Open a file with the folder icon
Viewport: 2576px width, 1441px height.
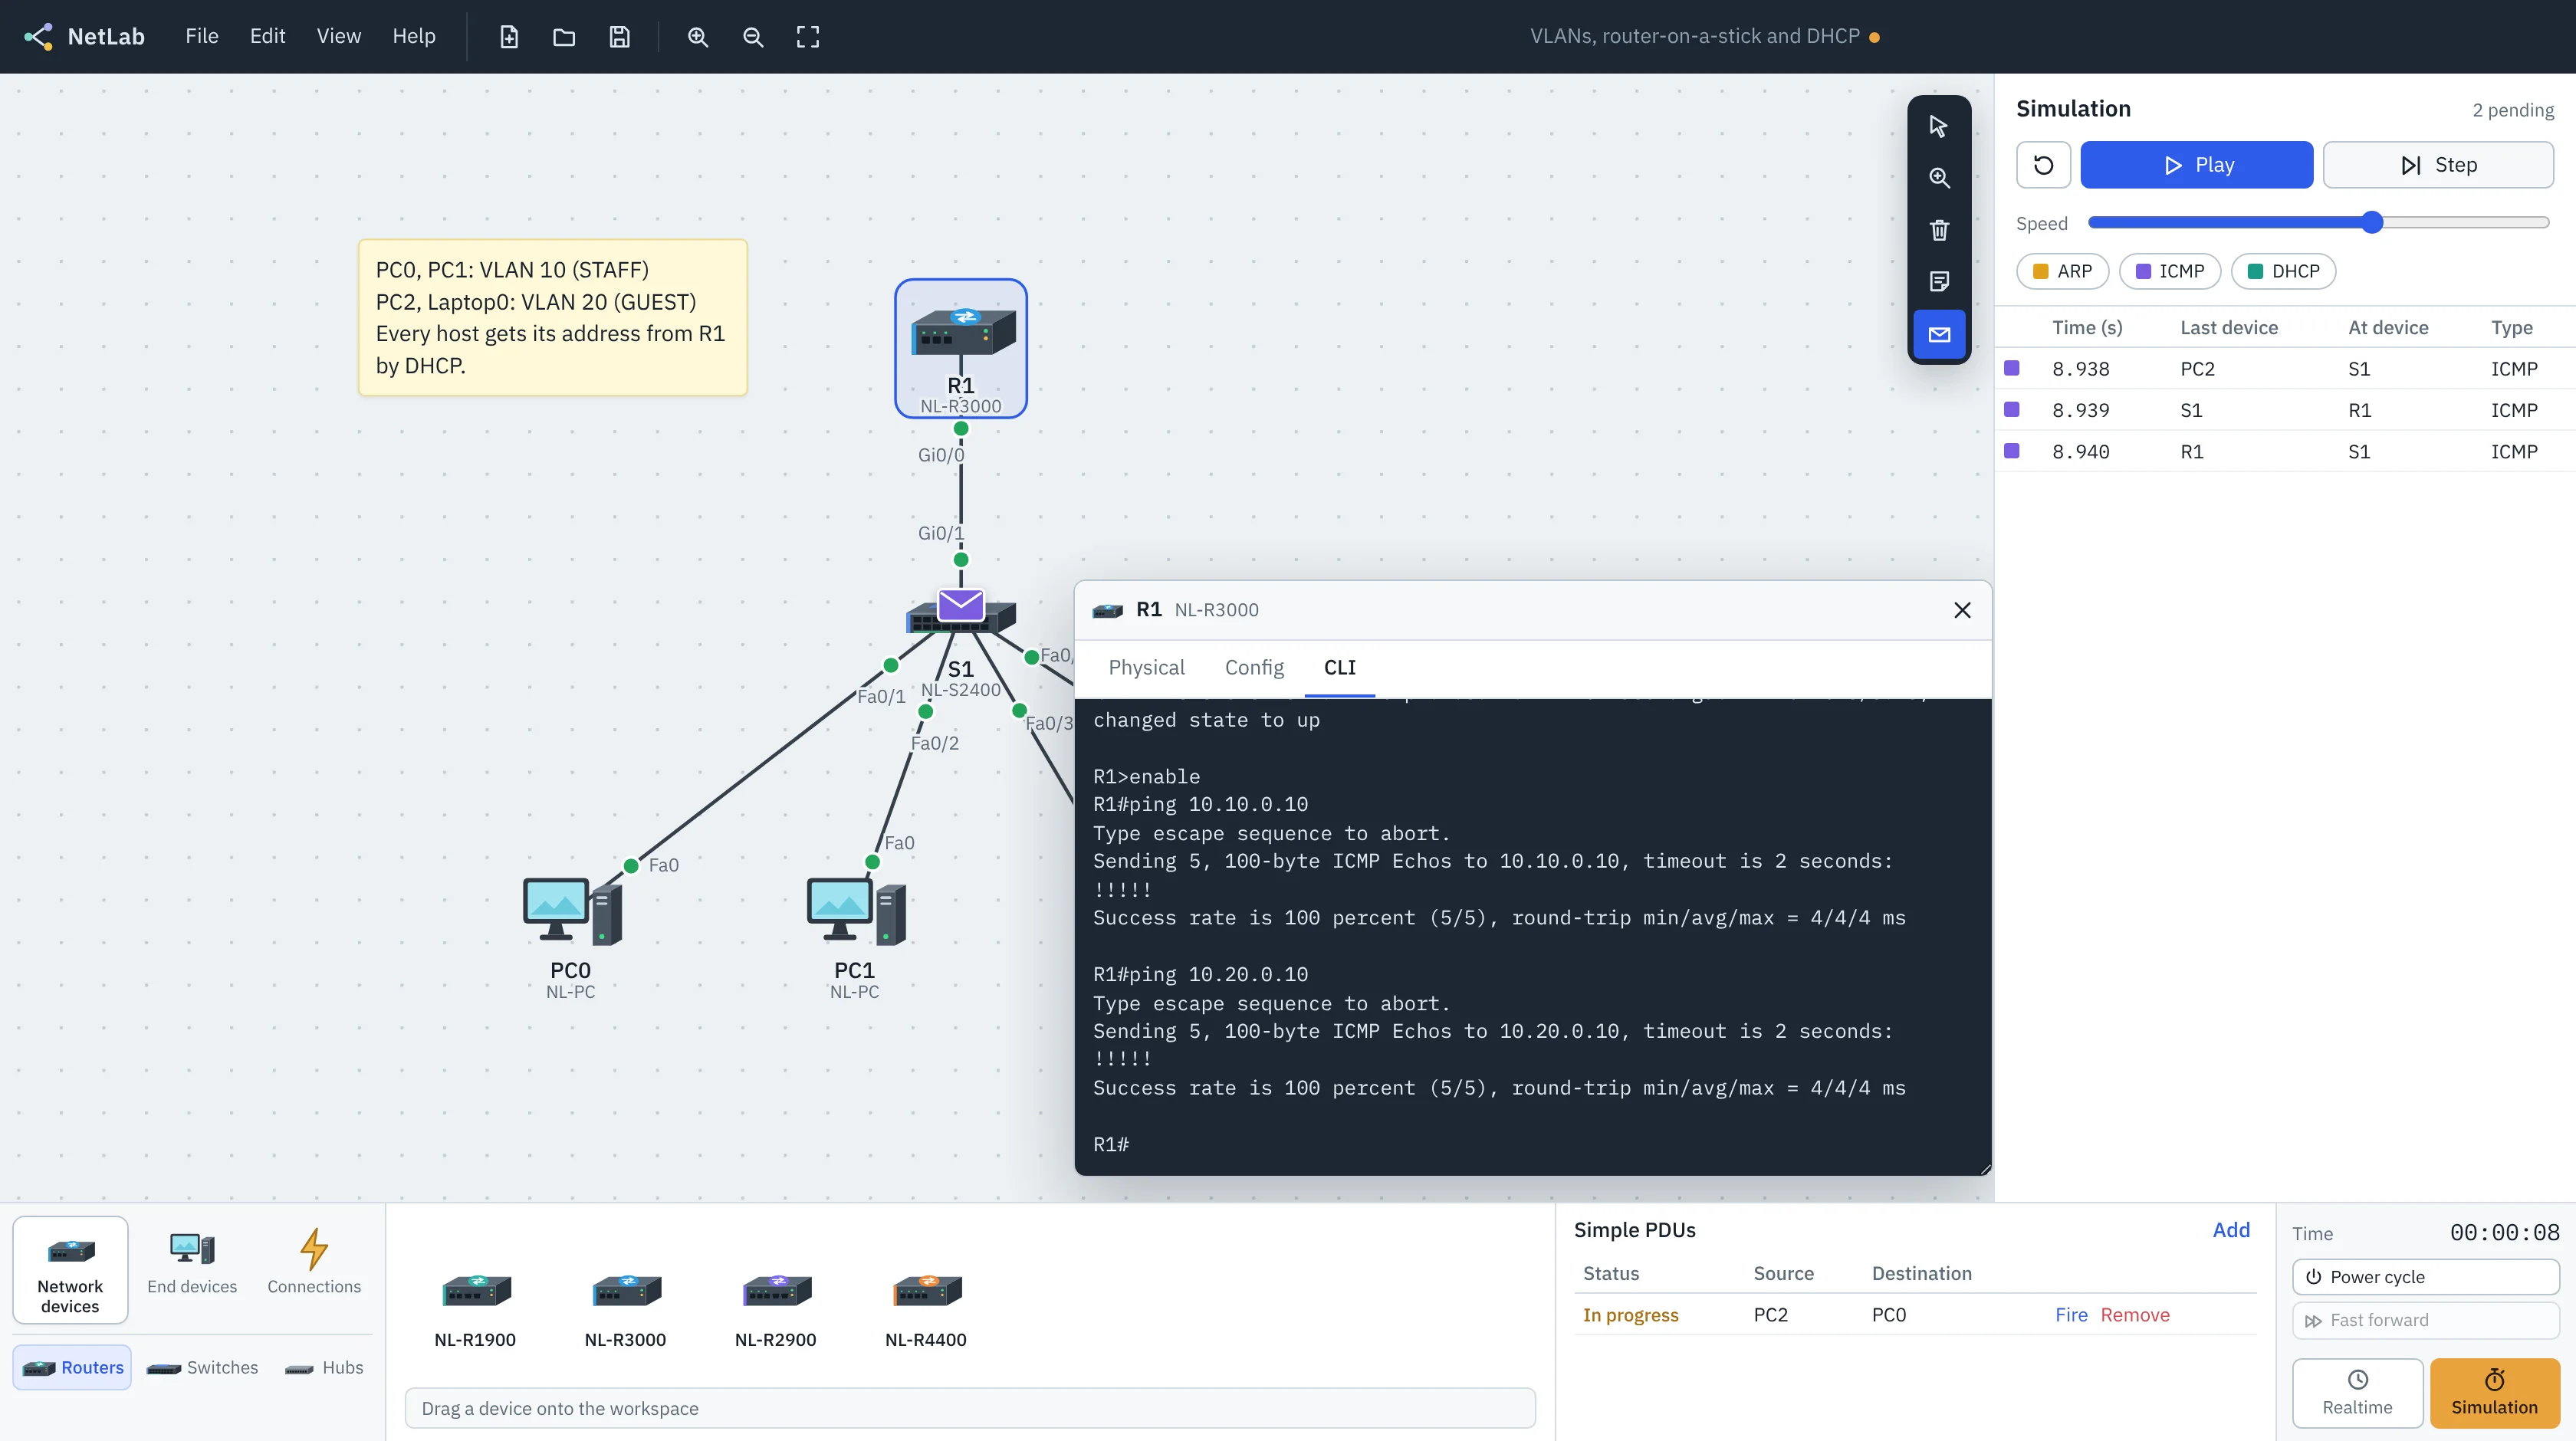(564, 37)
